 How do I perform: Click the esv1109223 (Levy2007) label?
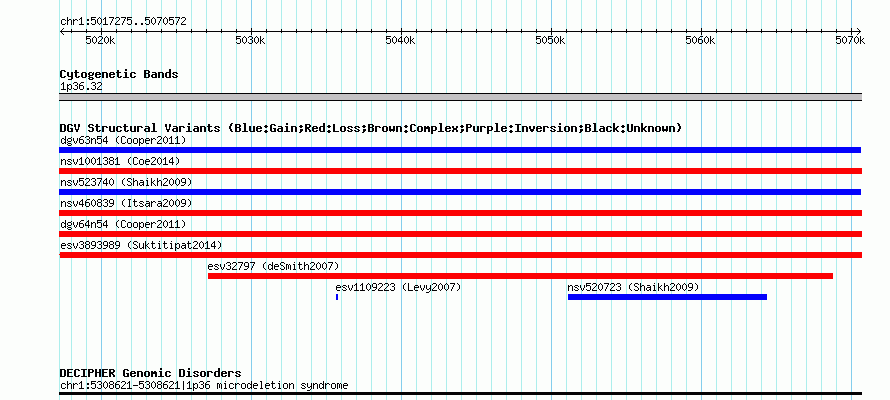click(398, 287)
